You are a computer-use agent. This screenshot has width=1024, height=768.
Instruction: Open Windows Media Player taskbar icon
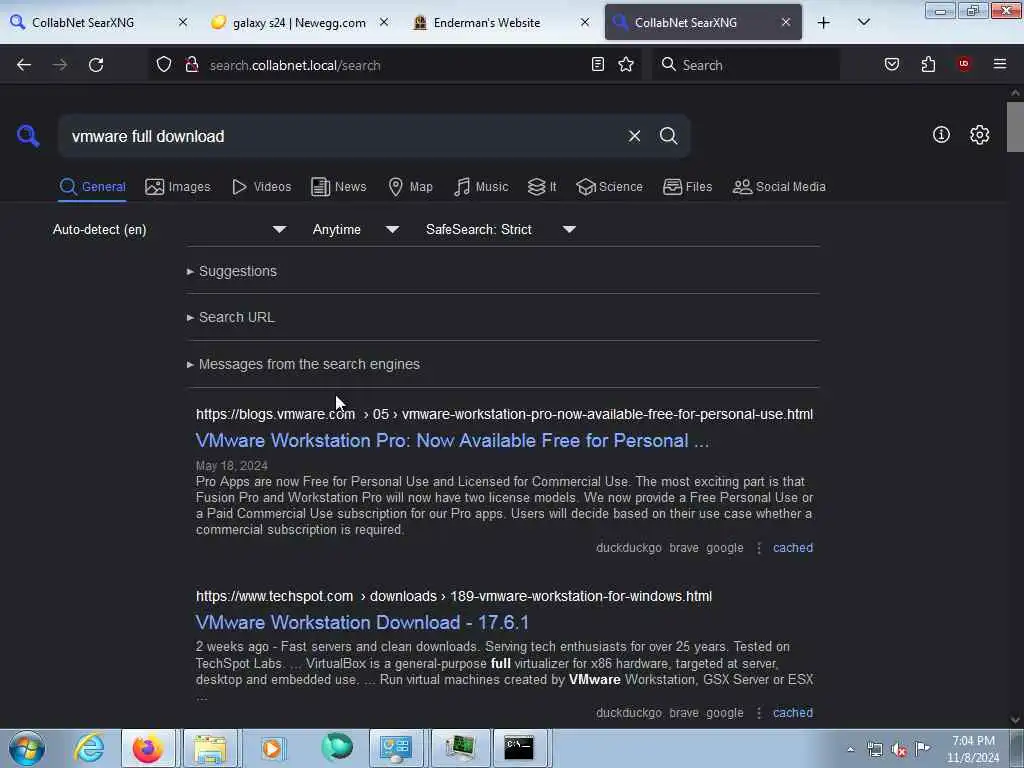(272, 748)
